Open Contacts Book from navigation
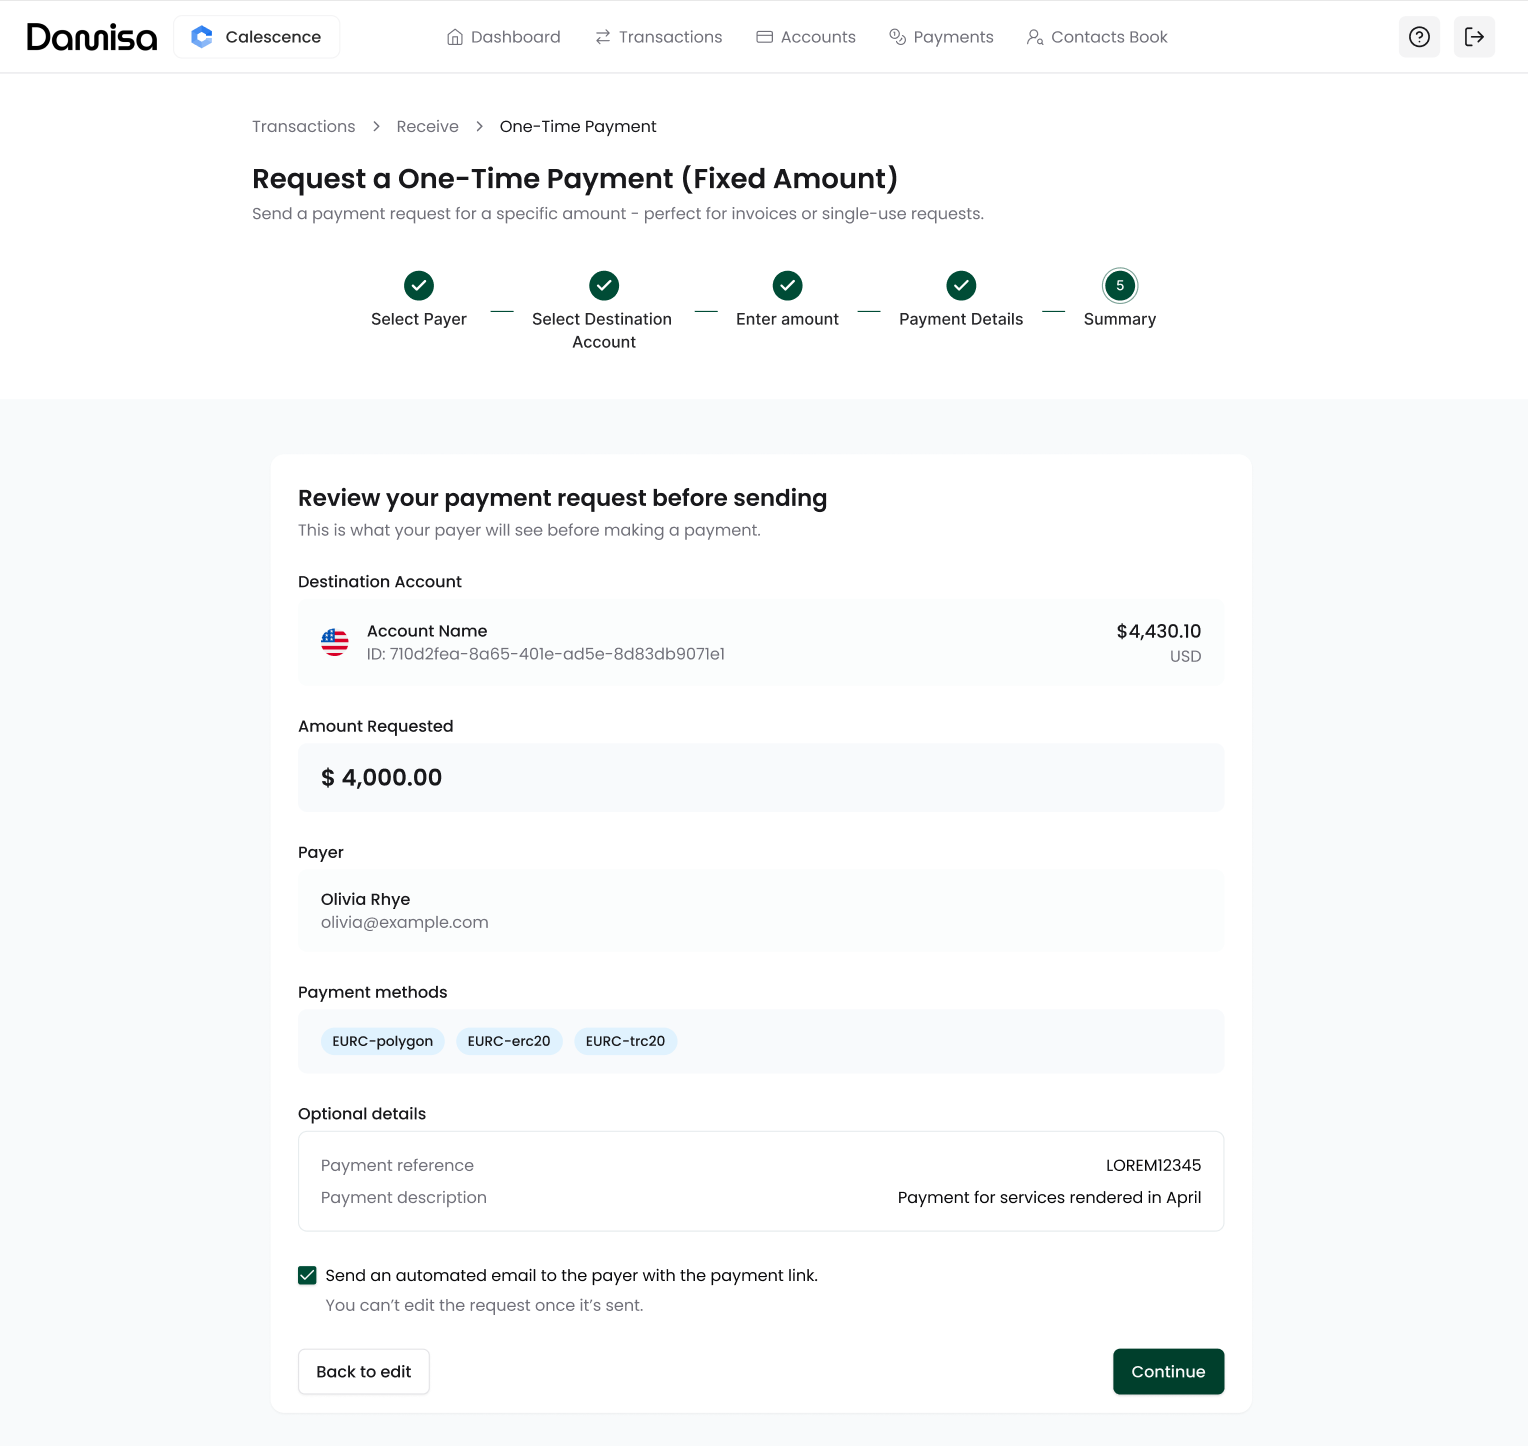The width and height of the screenshot is (1528, 1446). [1097, 37]
